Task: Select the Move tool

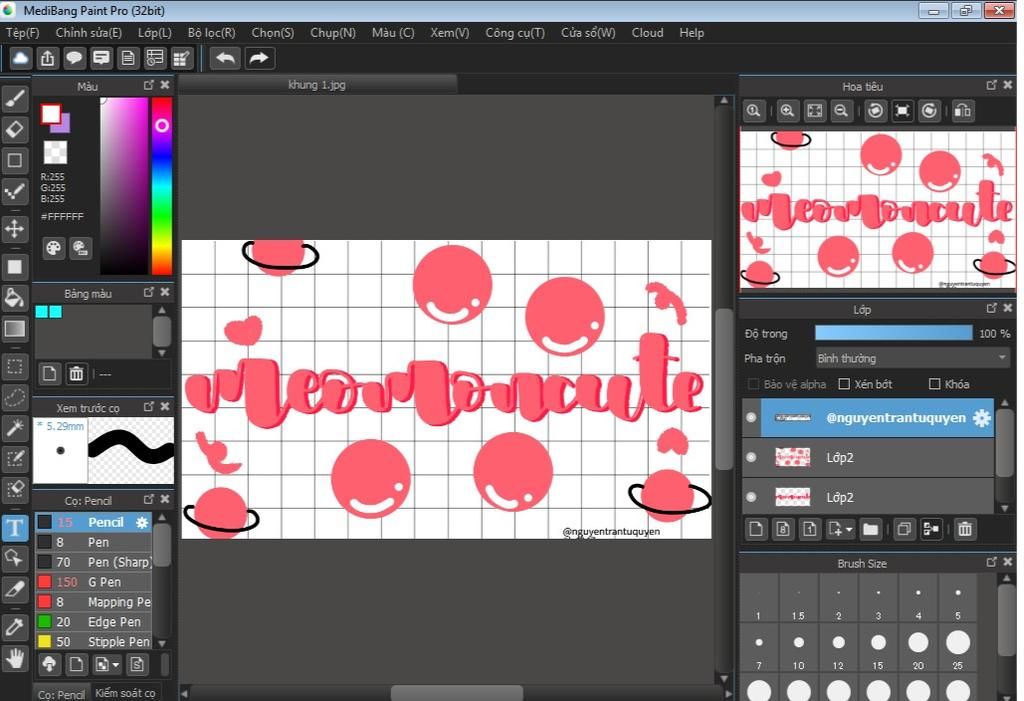Action: point(15,229)
